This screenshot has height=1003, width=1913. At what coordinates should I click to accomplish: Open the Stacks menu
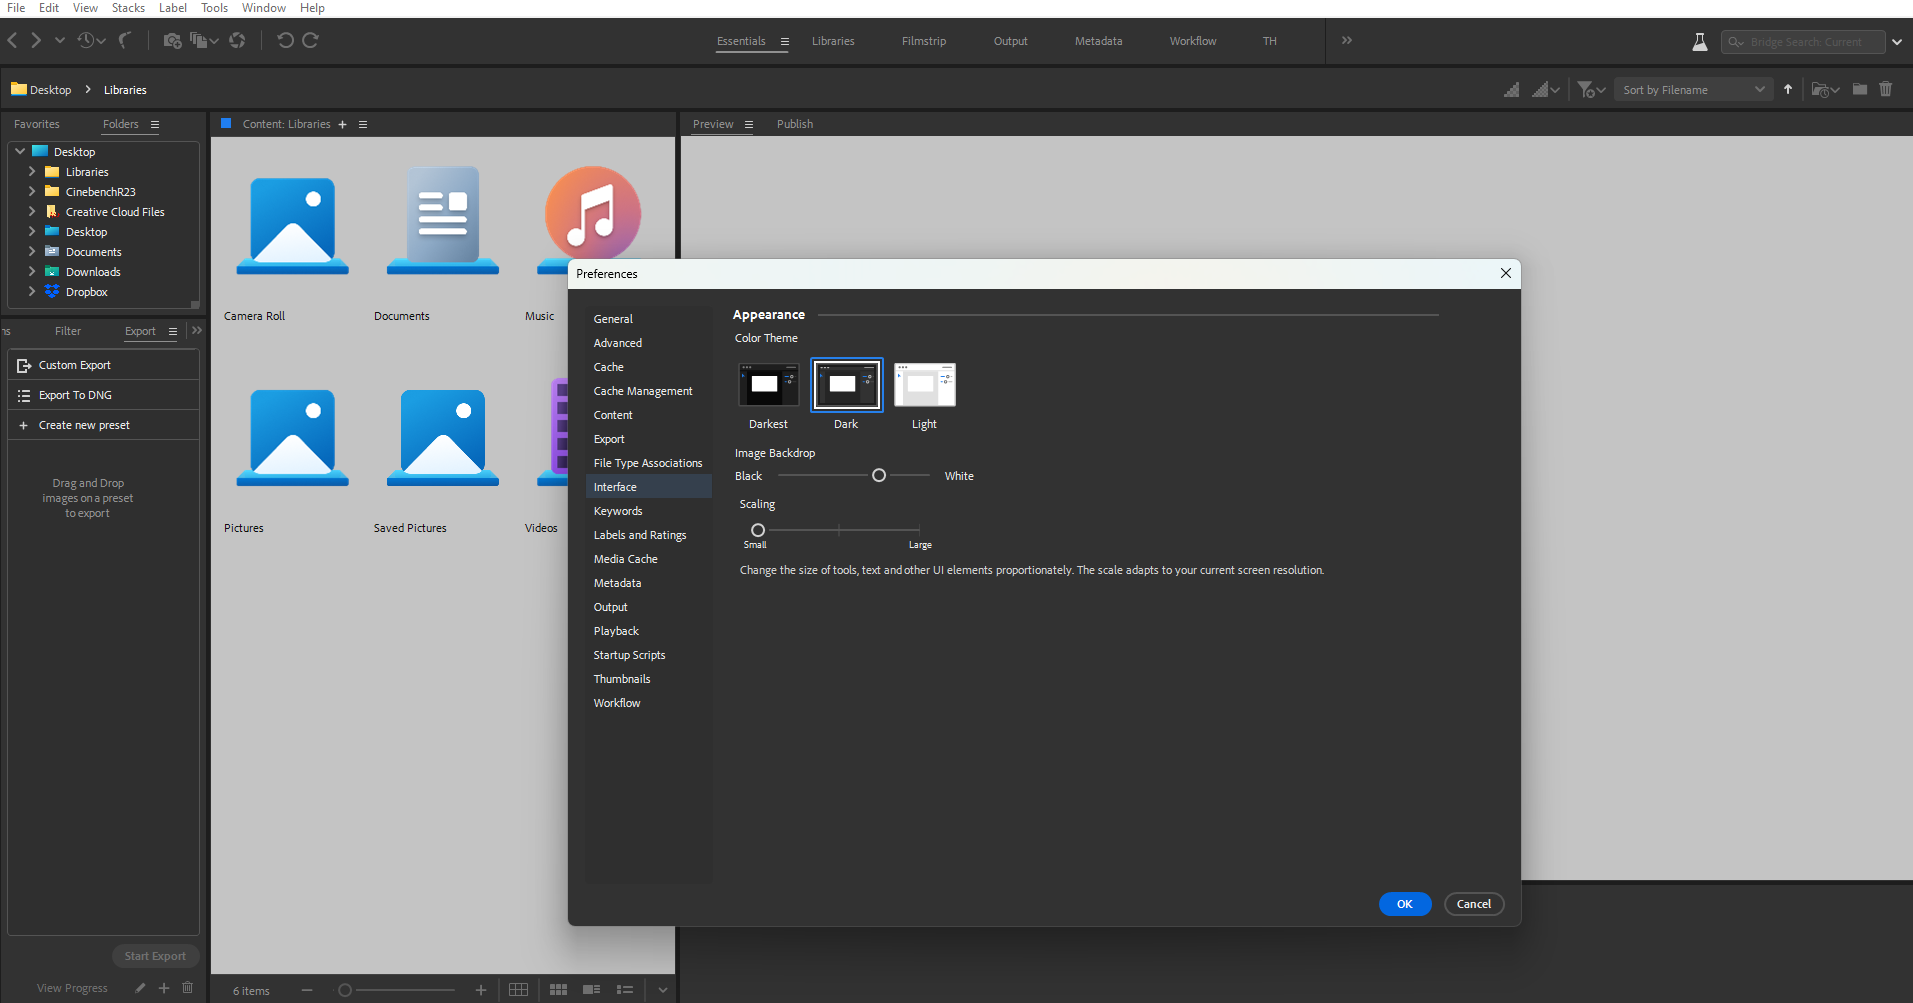click(x=128, y=7)
